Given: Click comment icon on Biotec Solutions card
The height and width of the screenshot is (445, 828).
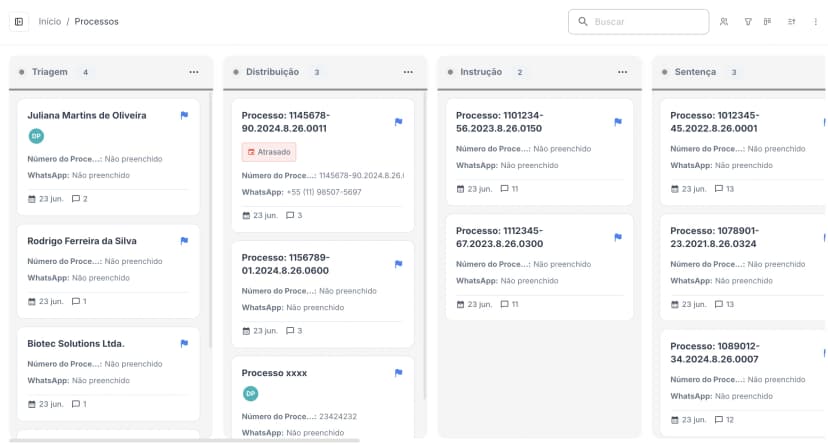Looking at the screenshot, I should [x=76, y=404].
